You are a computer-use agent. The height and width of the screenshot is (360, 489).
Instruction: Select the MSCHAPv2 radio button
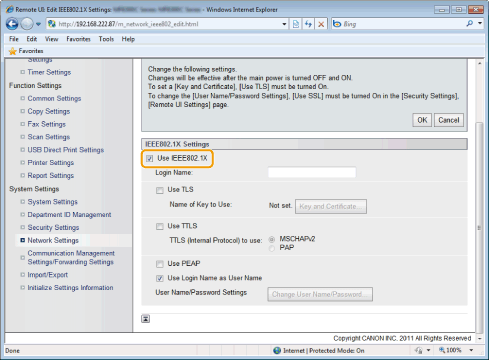(x=272, y=239)
